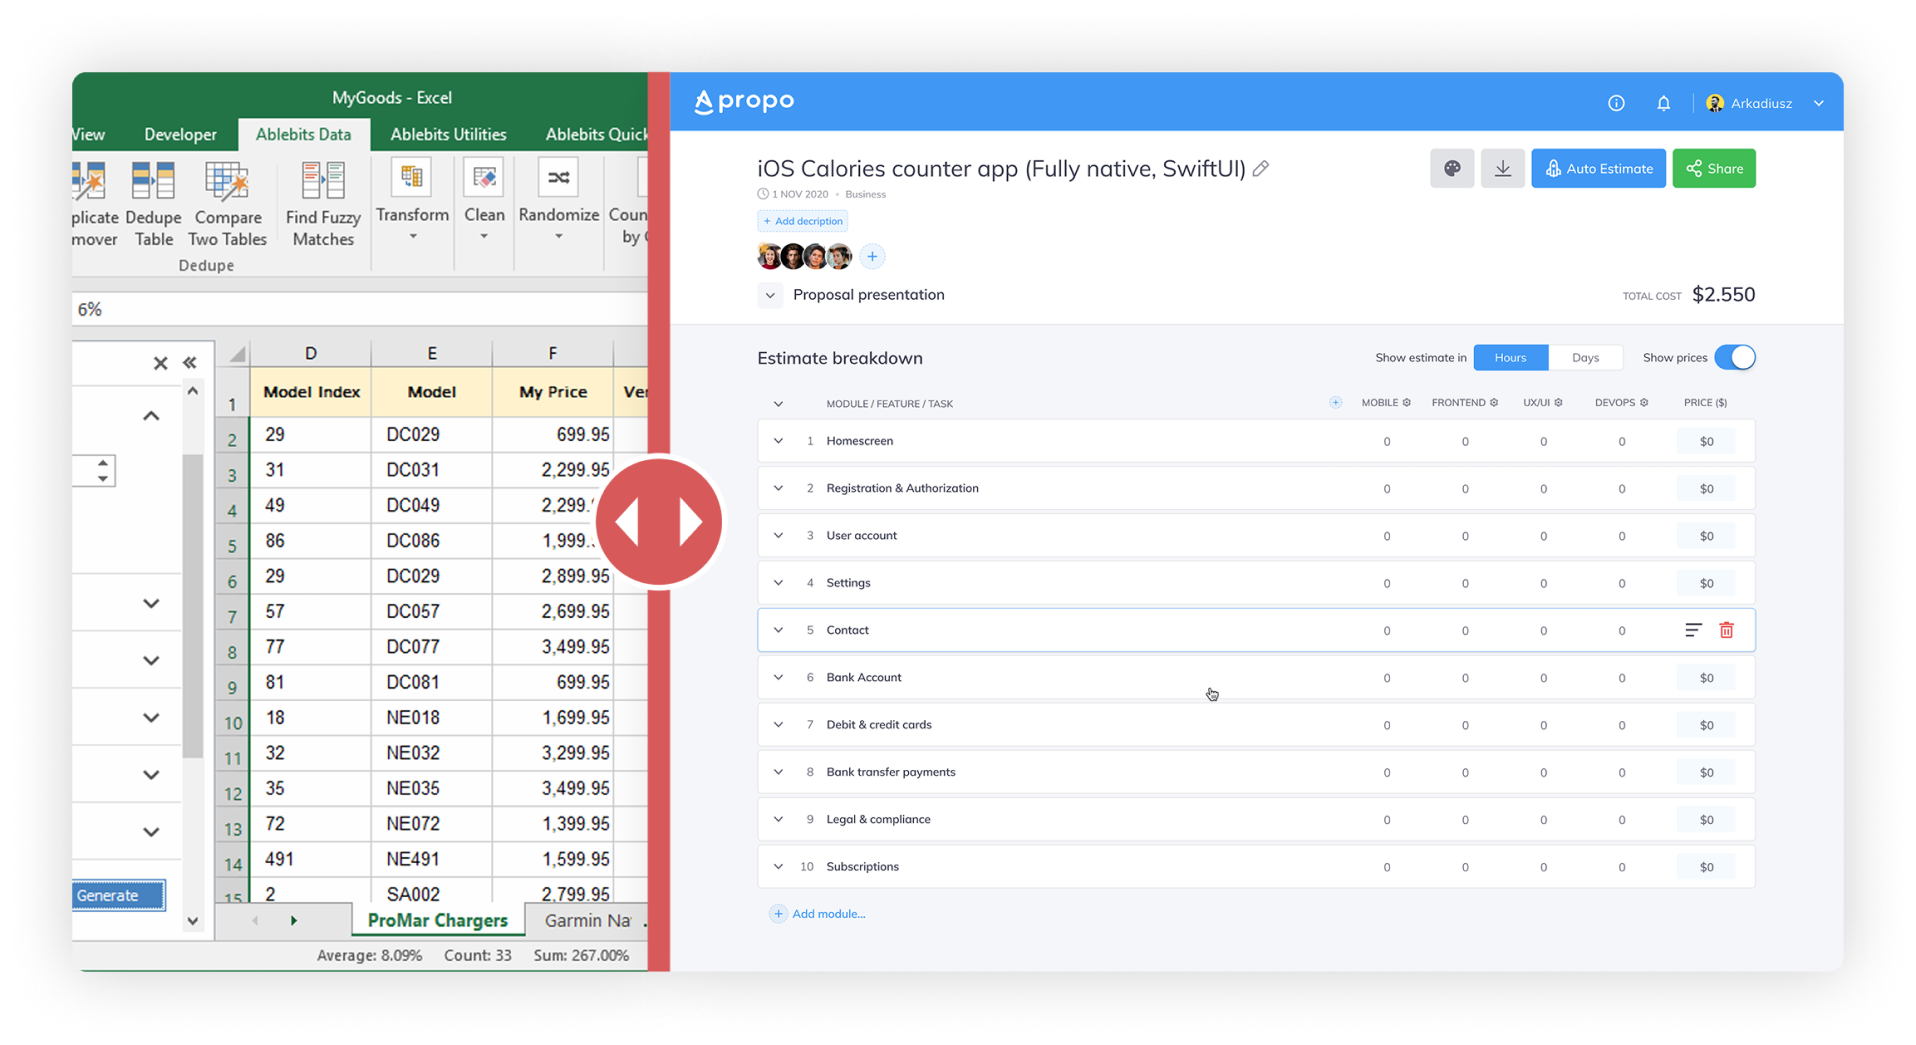The image size is (1916, 1045).
Task: Click the Clean tool icon
Action: point(484,179)
